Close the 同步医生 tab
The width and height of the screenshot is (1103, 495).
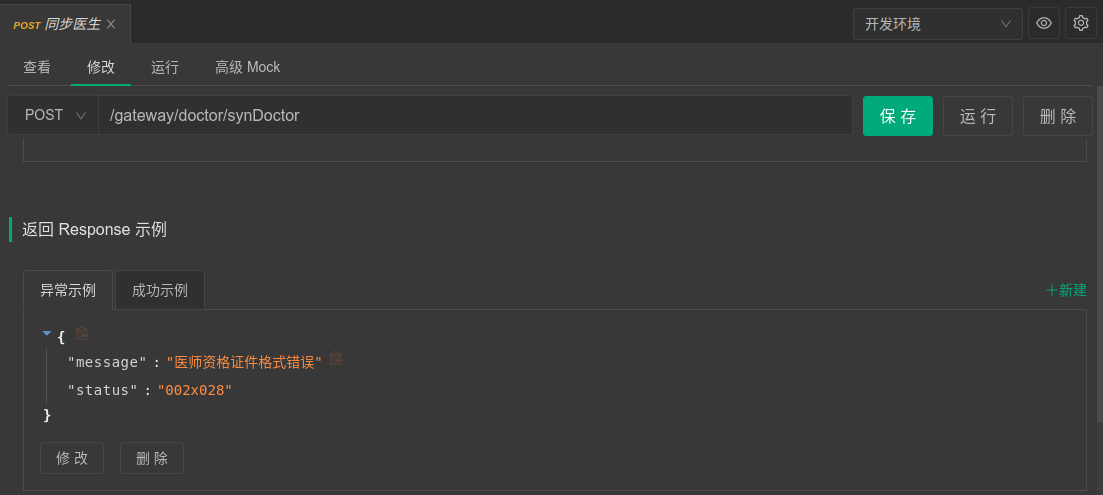[111, 24]
